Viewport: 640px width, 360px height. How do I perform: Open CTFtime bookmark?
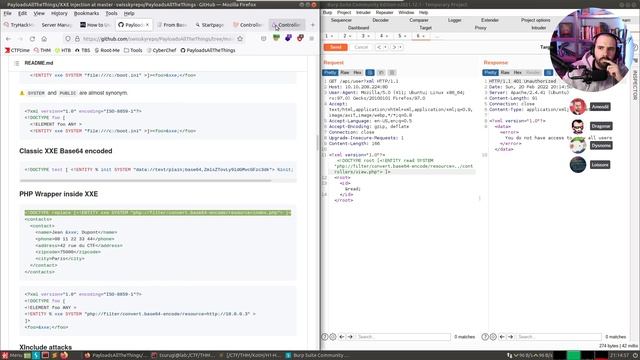17,50
